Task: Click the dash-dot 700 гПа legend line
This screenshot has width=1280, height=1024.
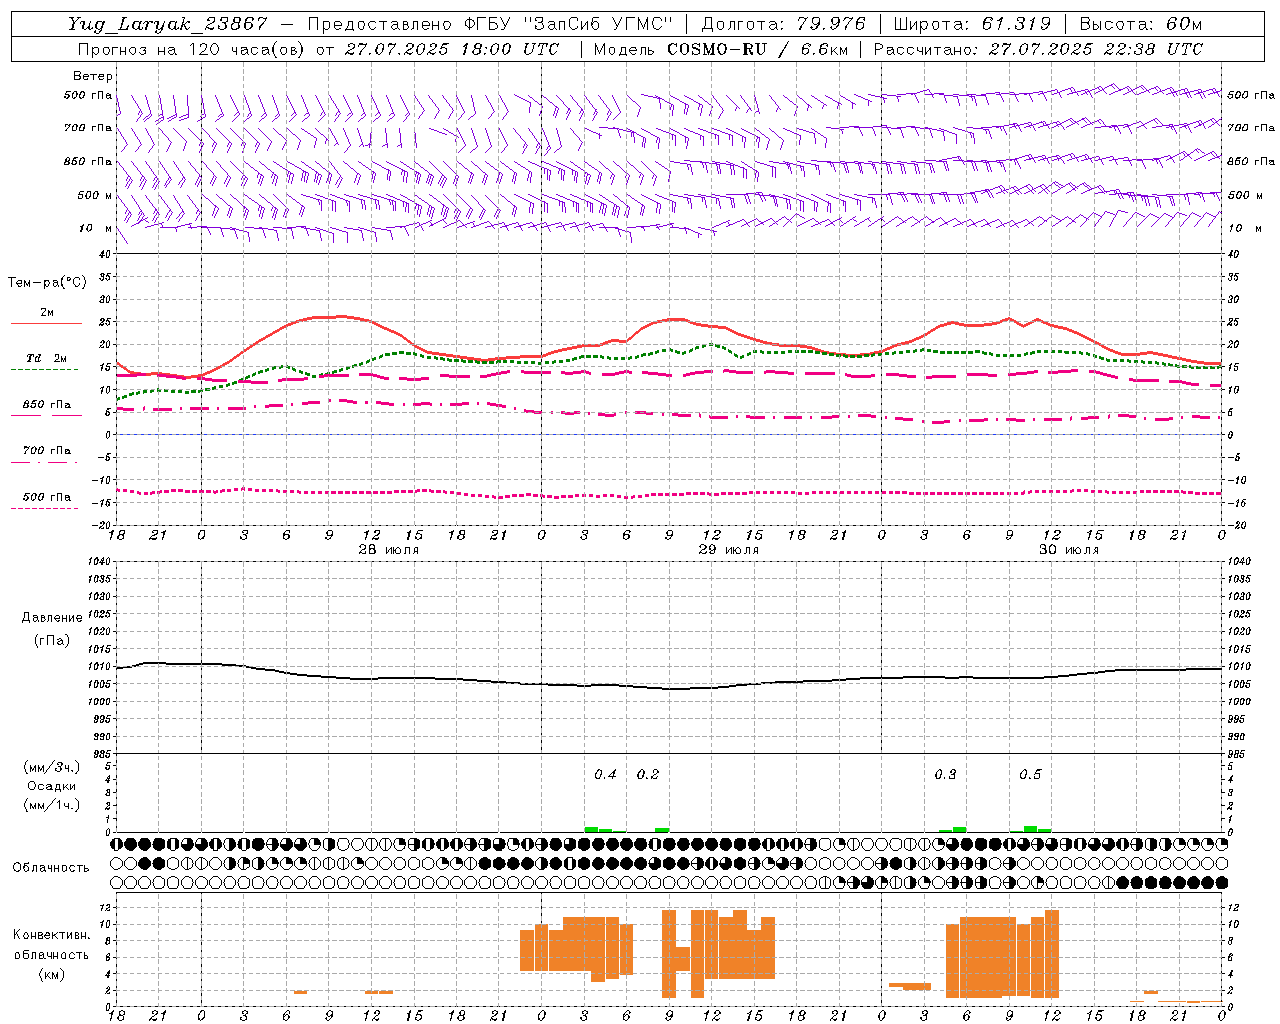Action: coord(44,461)
